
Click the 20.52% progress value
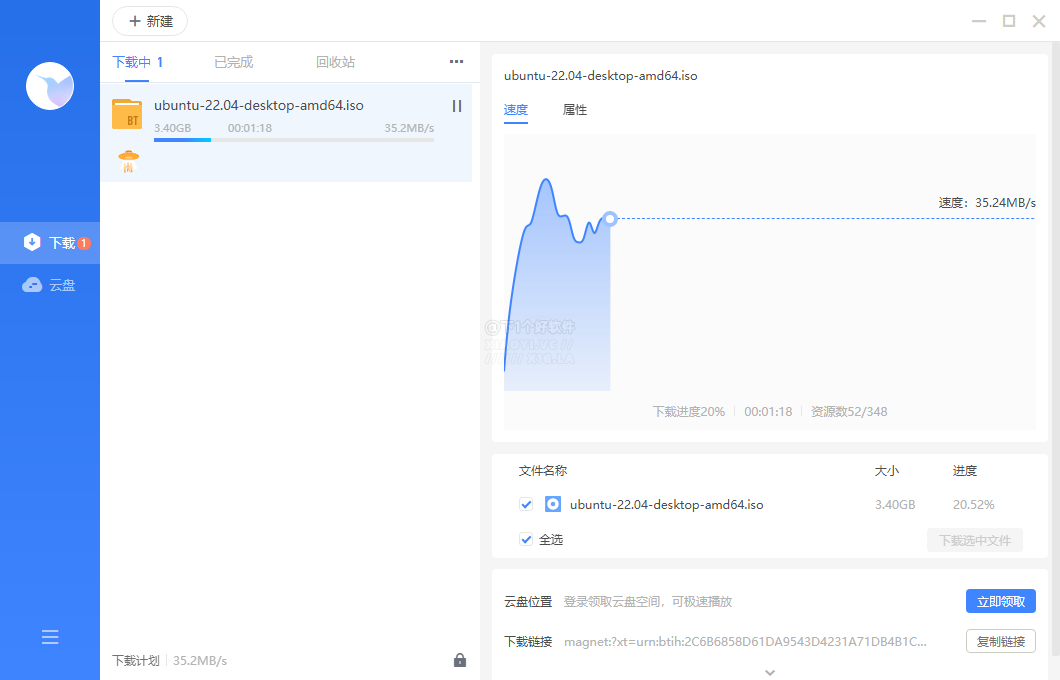coord(973,505)
